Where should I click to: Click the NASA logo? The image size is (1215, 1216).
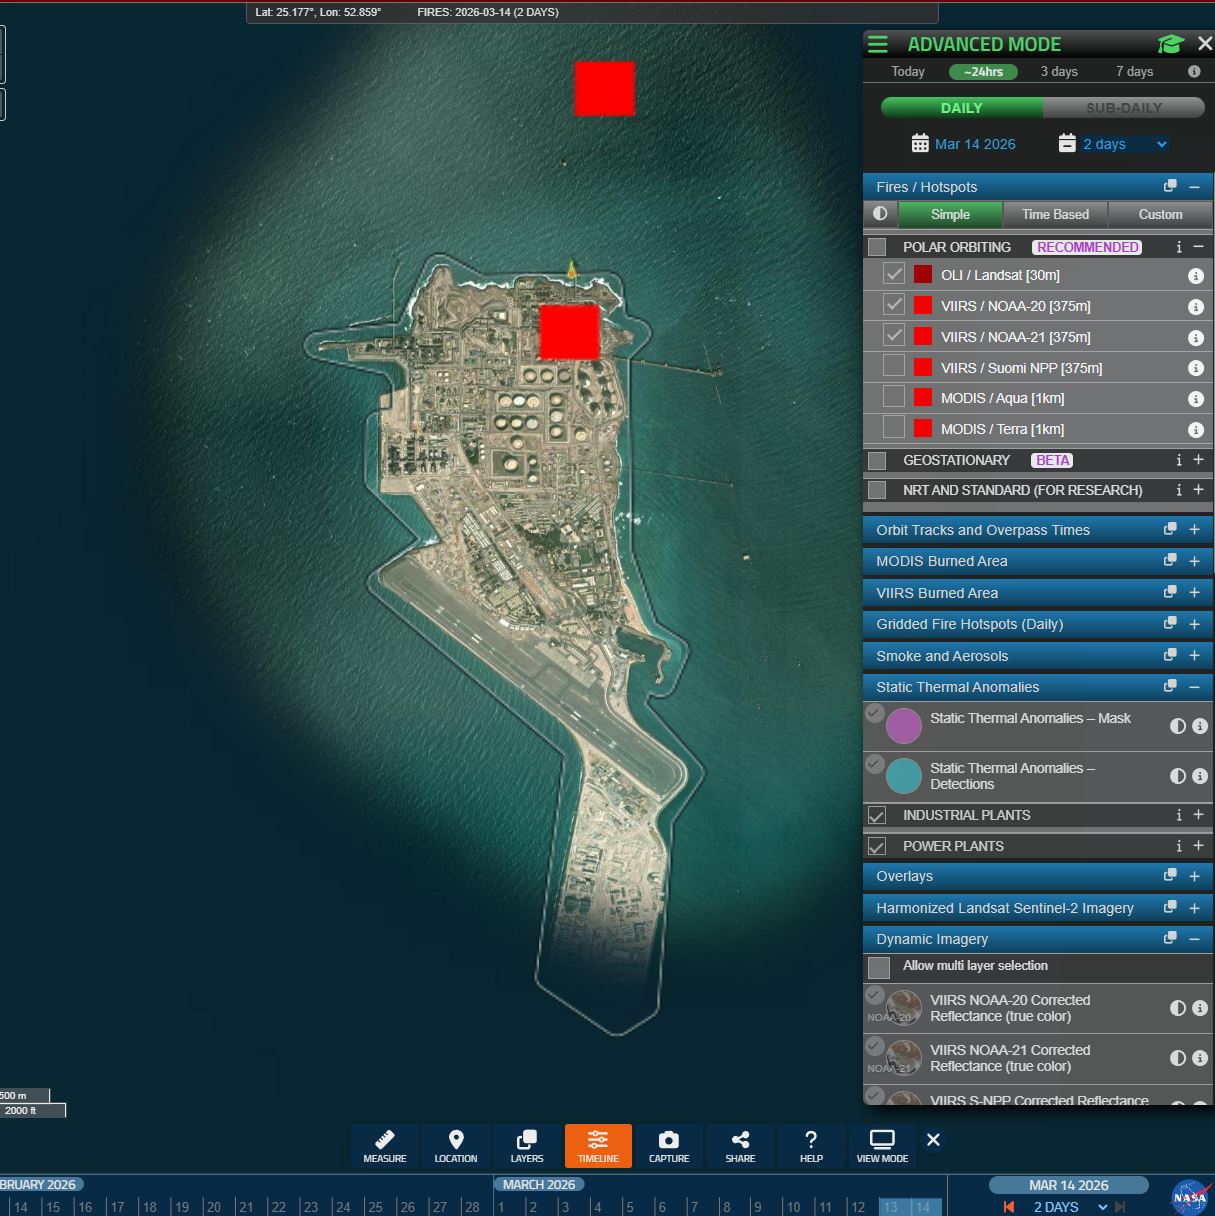[x=1190, y=1196]
